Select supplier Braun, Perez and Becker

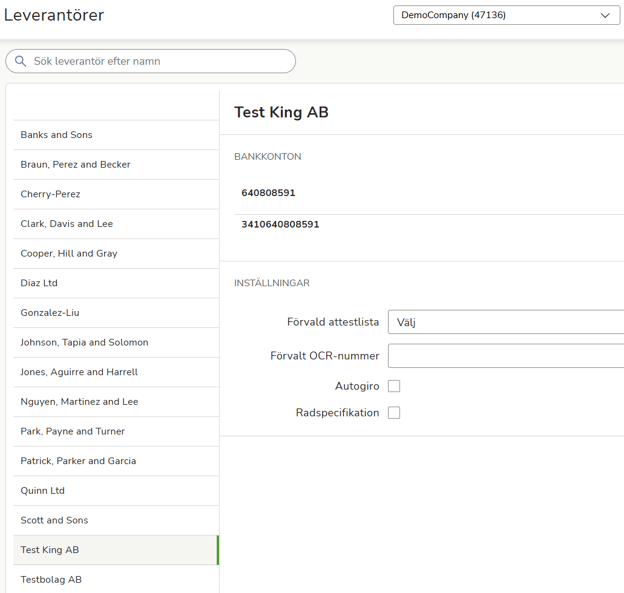coord(75,164)
